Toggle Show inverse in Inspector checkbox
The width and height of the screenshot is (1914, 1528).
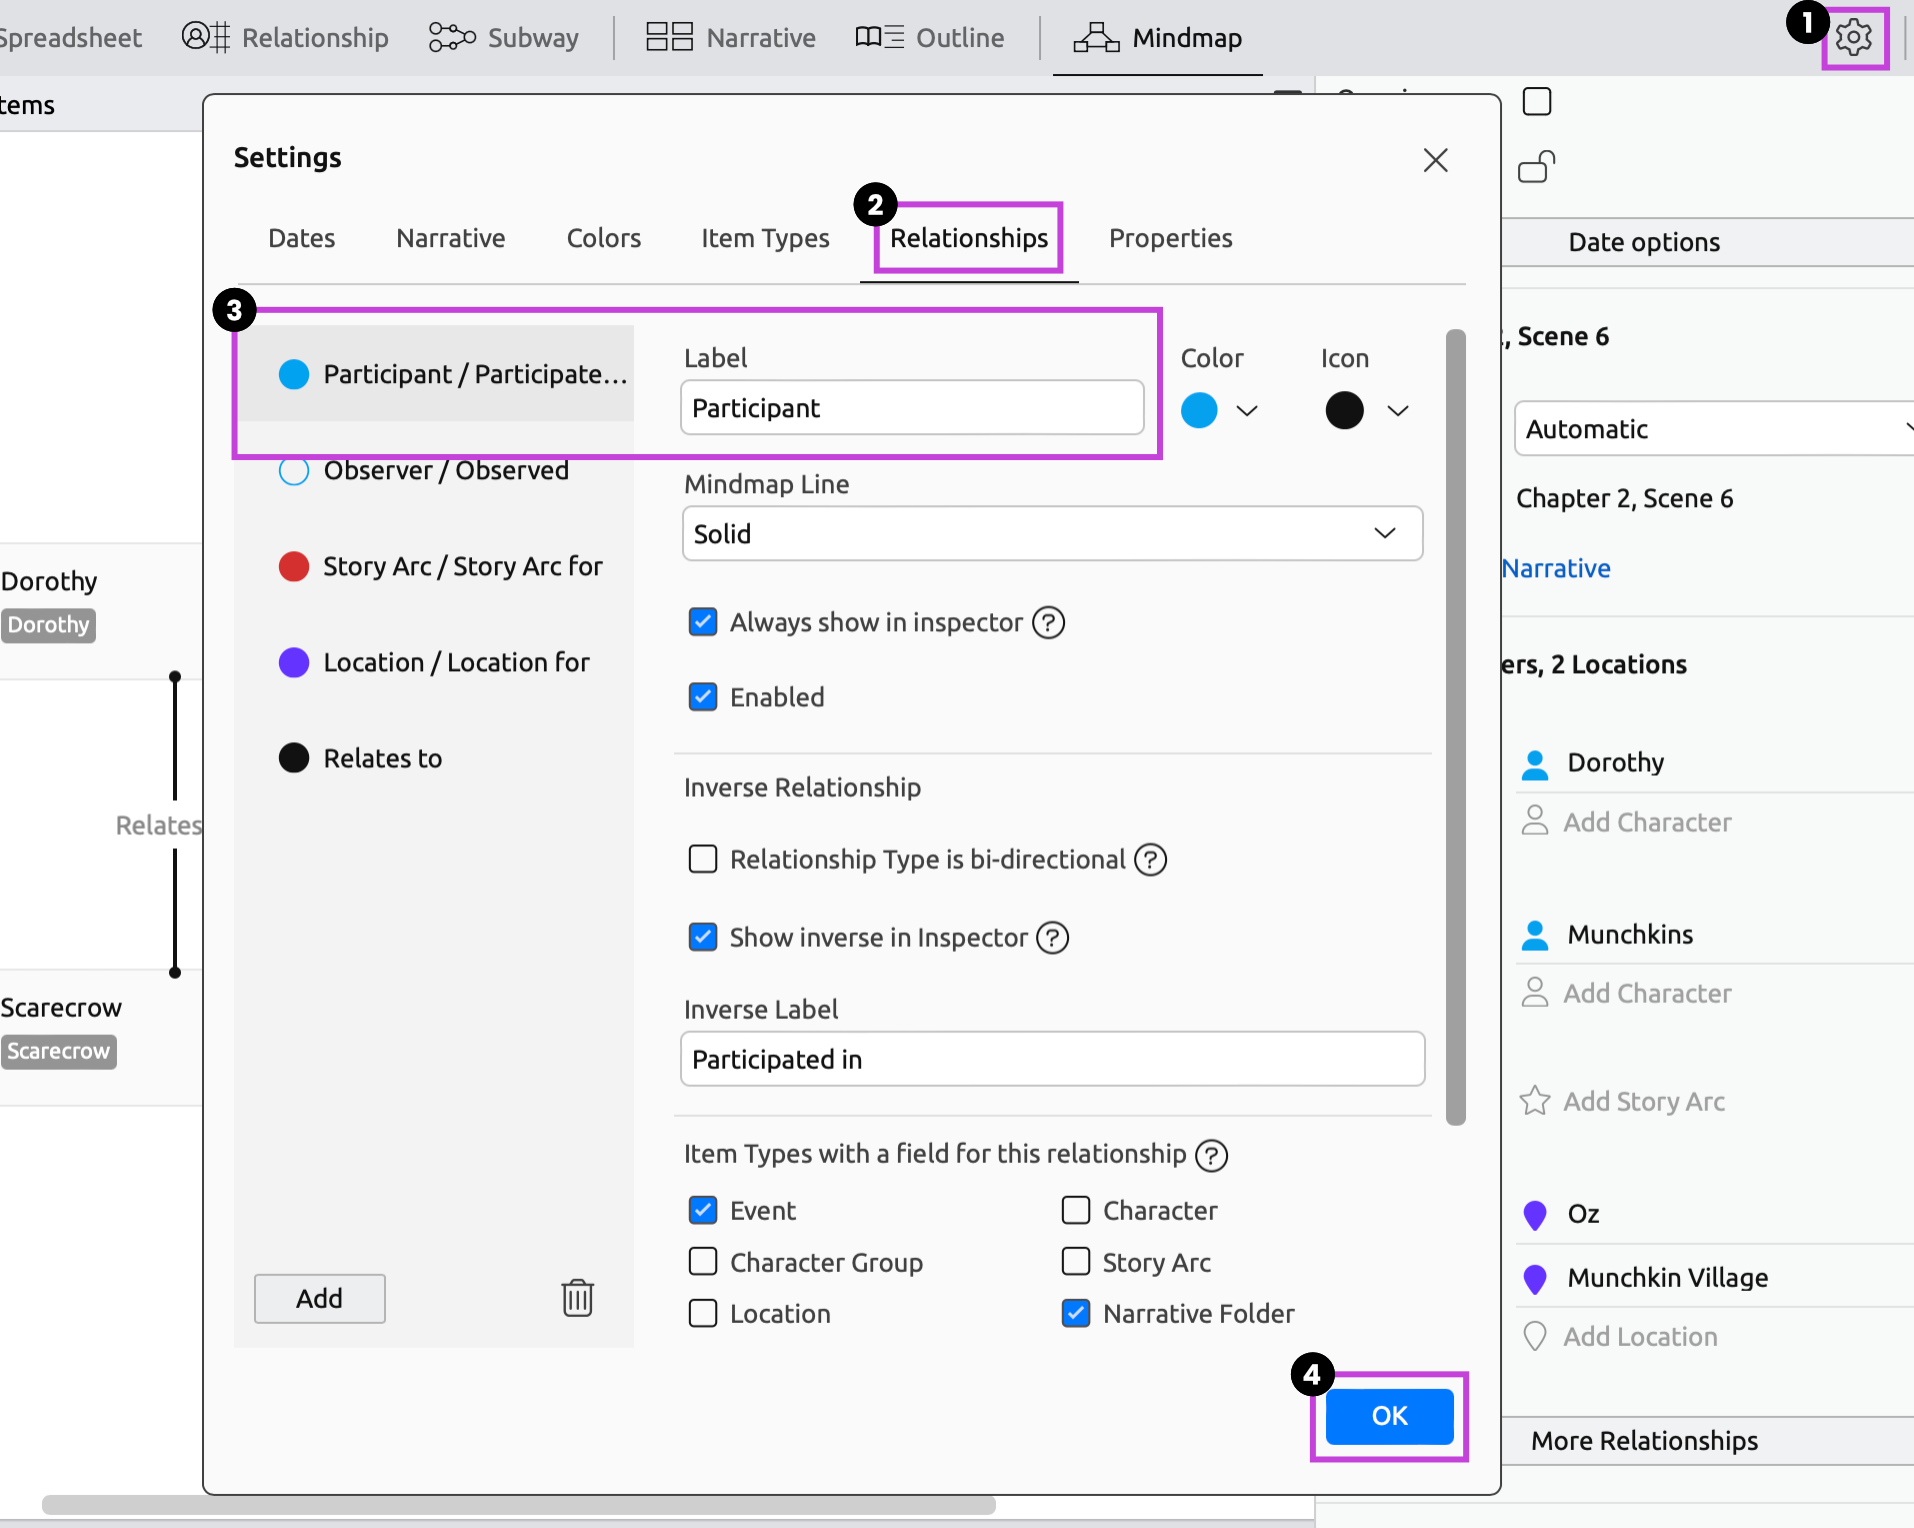(703, 937)
